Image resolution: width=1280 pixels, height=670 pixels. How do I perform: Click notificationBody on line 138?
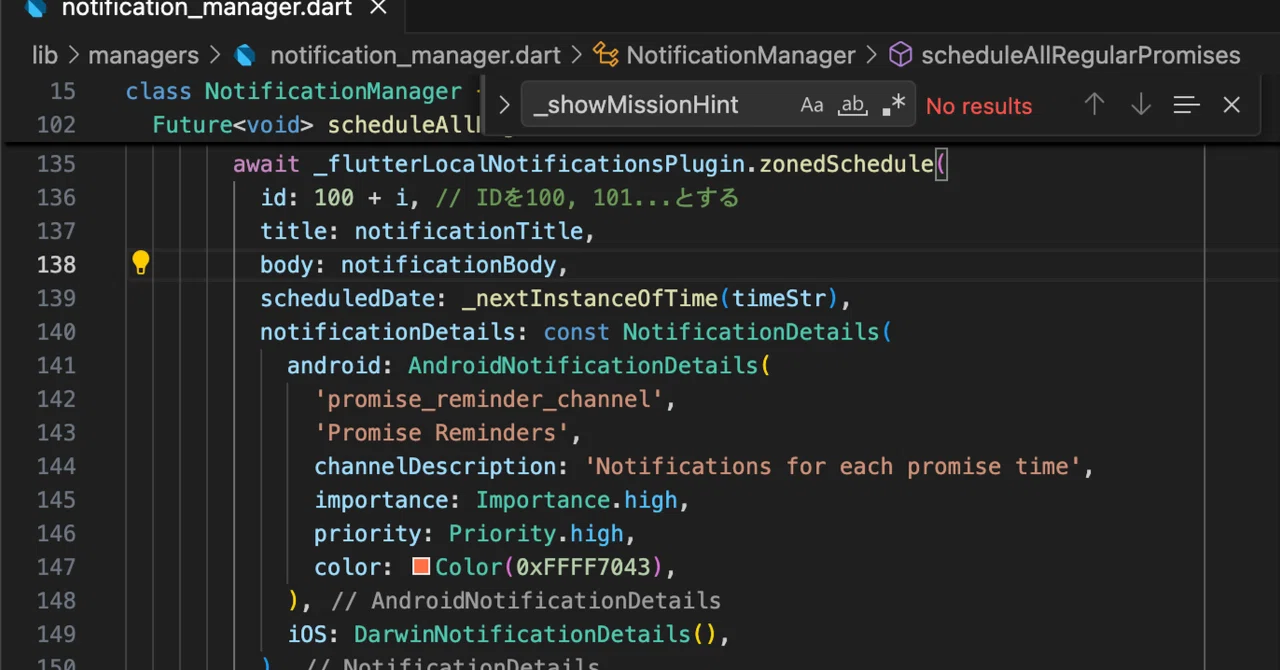pyautogui.click(x=448, y=265)
